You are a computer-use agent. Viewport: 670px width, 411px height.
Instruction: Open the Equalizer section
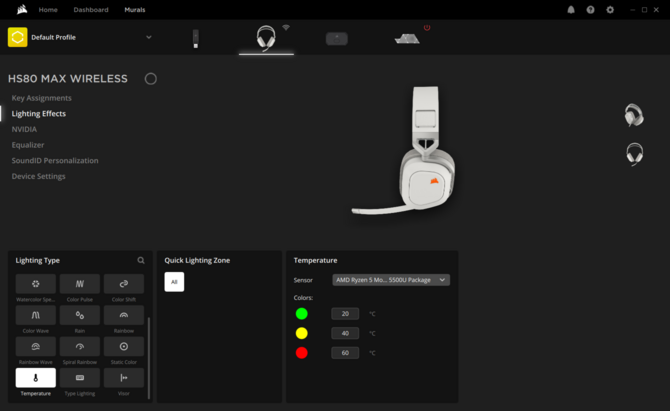(28, 145)
